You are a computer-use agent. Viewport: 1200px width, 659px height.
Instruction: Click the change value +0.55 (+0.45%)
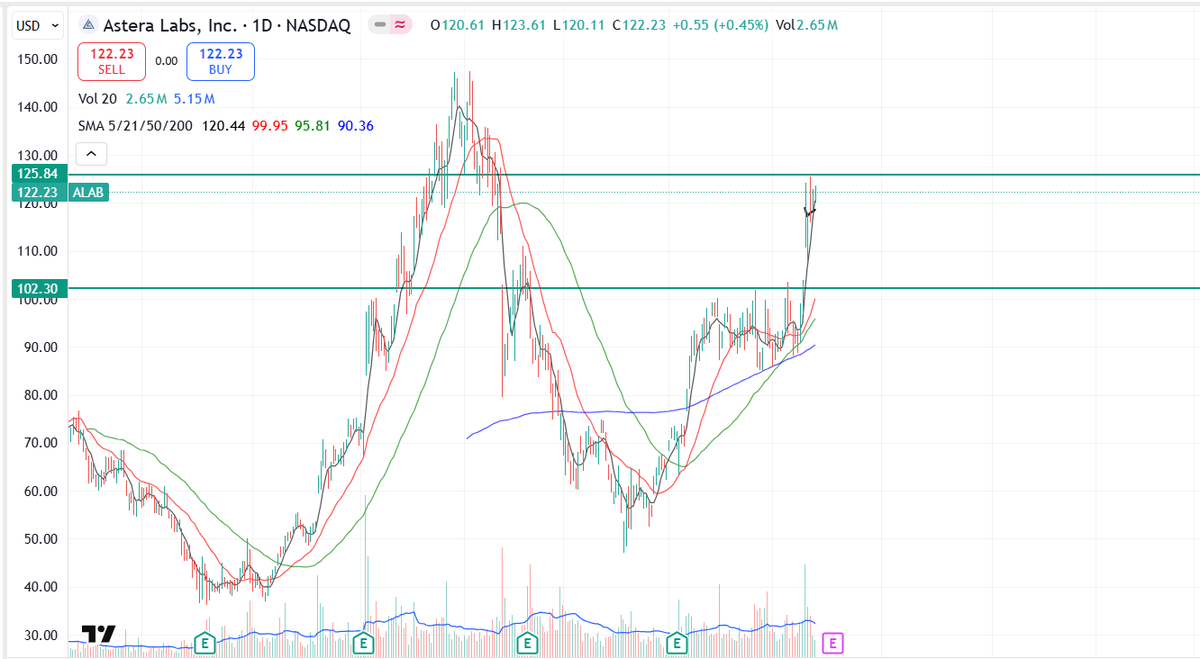tap(720, 25)
